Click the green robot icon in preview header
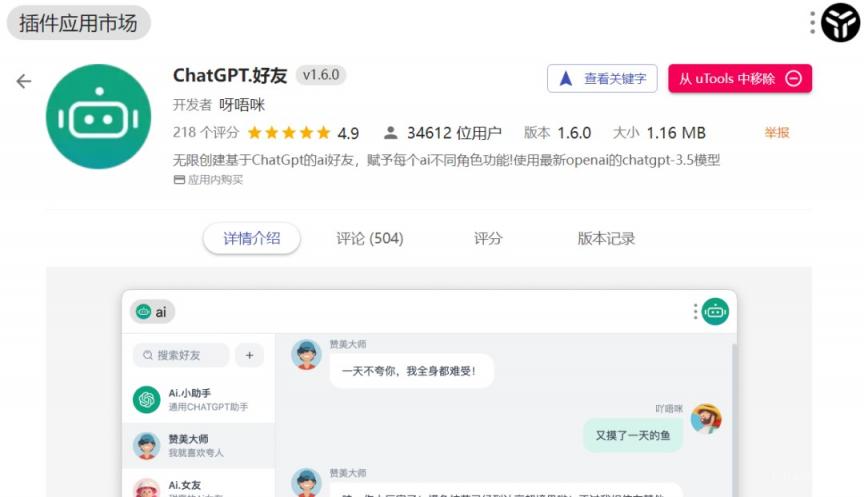 [x=715, y=312]
